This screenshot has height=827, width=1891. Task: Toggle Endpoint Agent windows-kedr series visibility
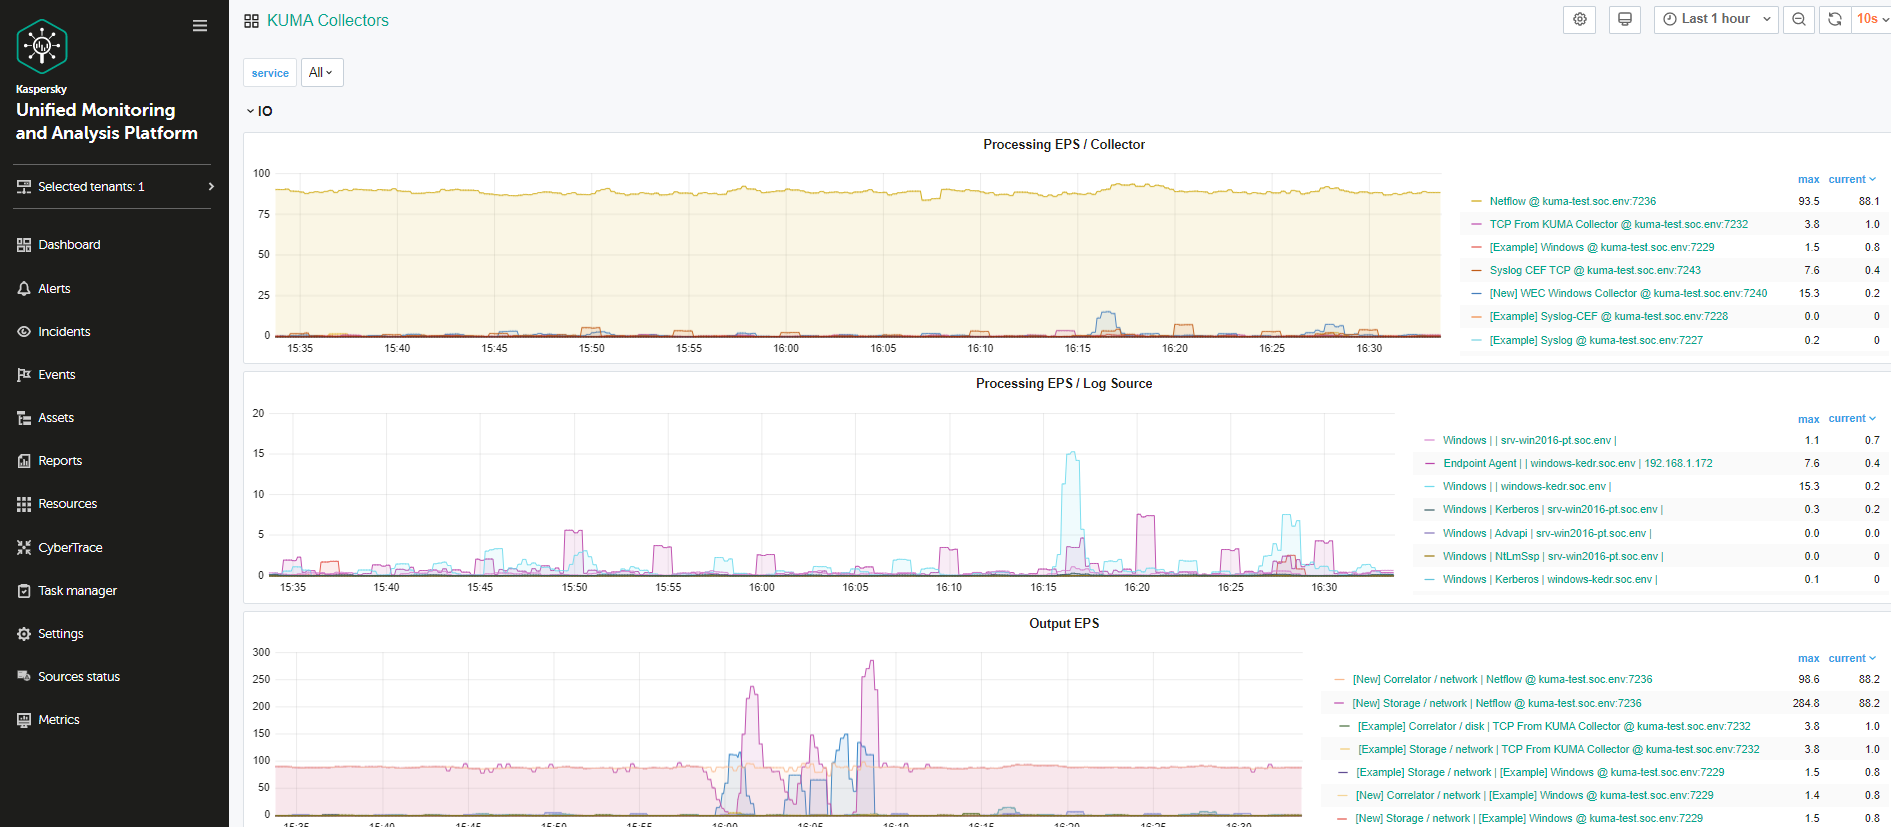tap(1577, 463)
